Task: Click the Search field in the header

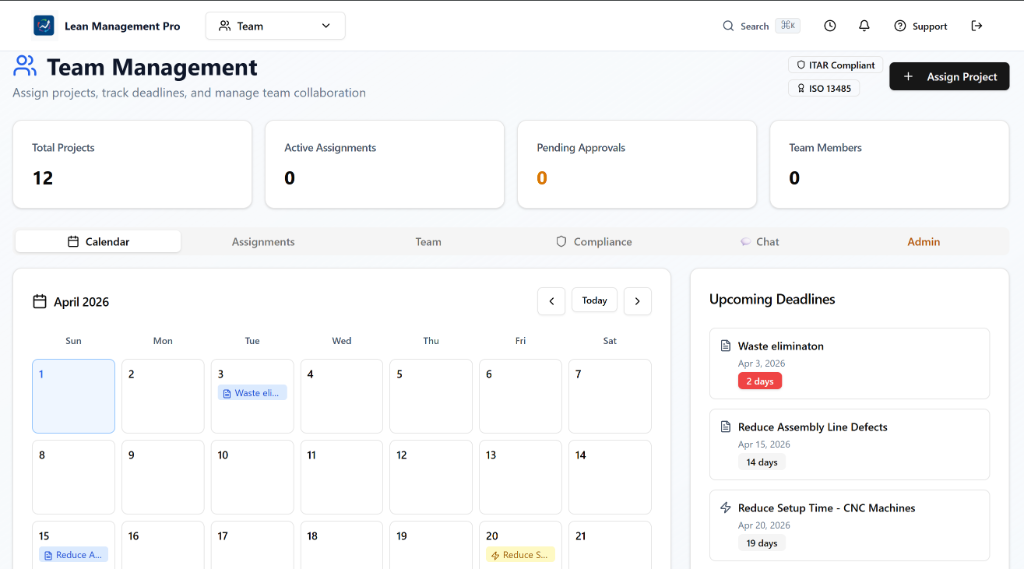Action: coord(761,26)
